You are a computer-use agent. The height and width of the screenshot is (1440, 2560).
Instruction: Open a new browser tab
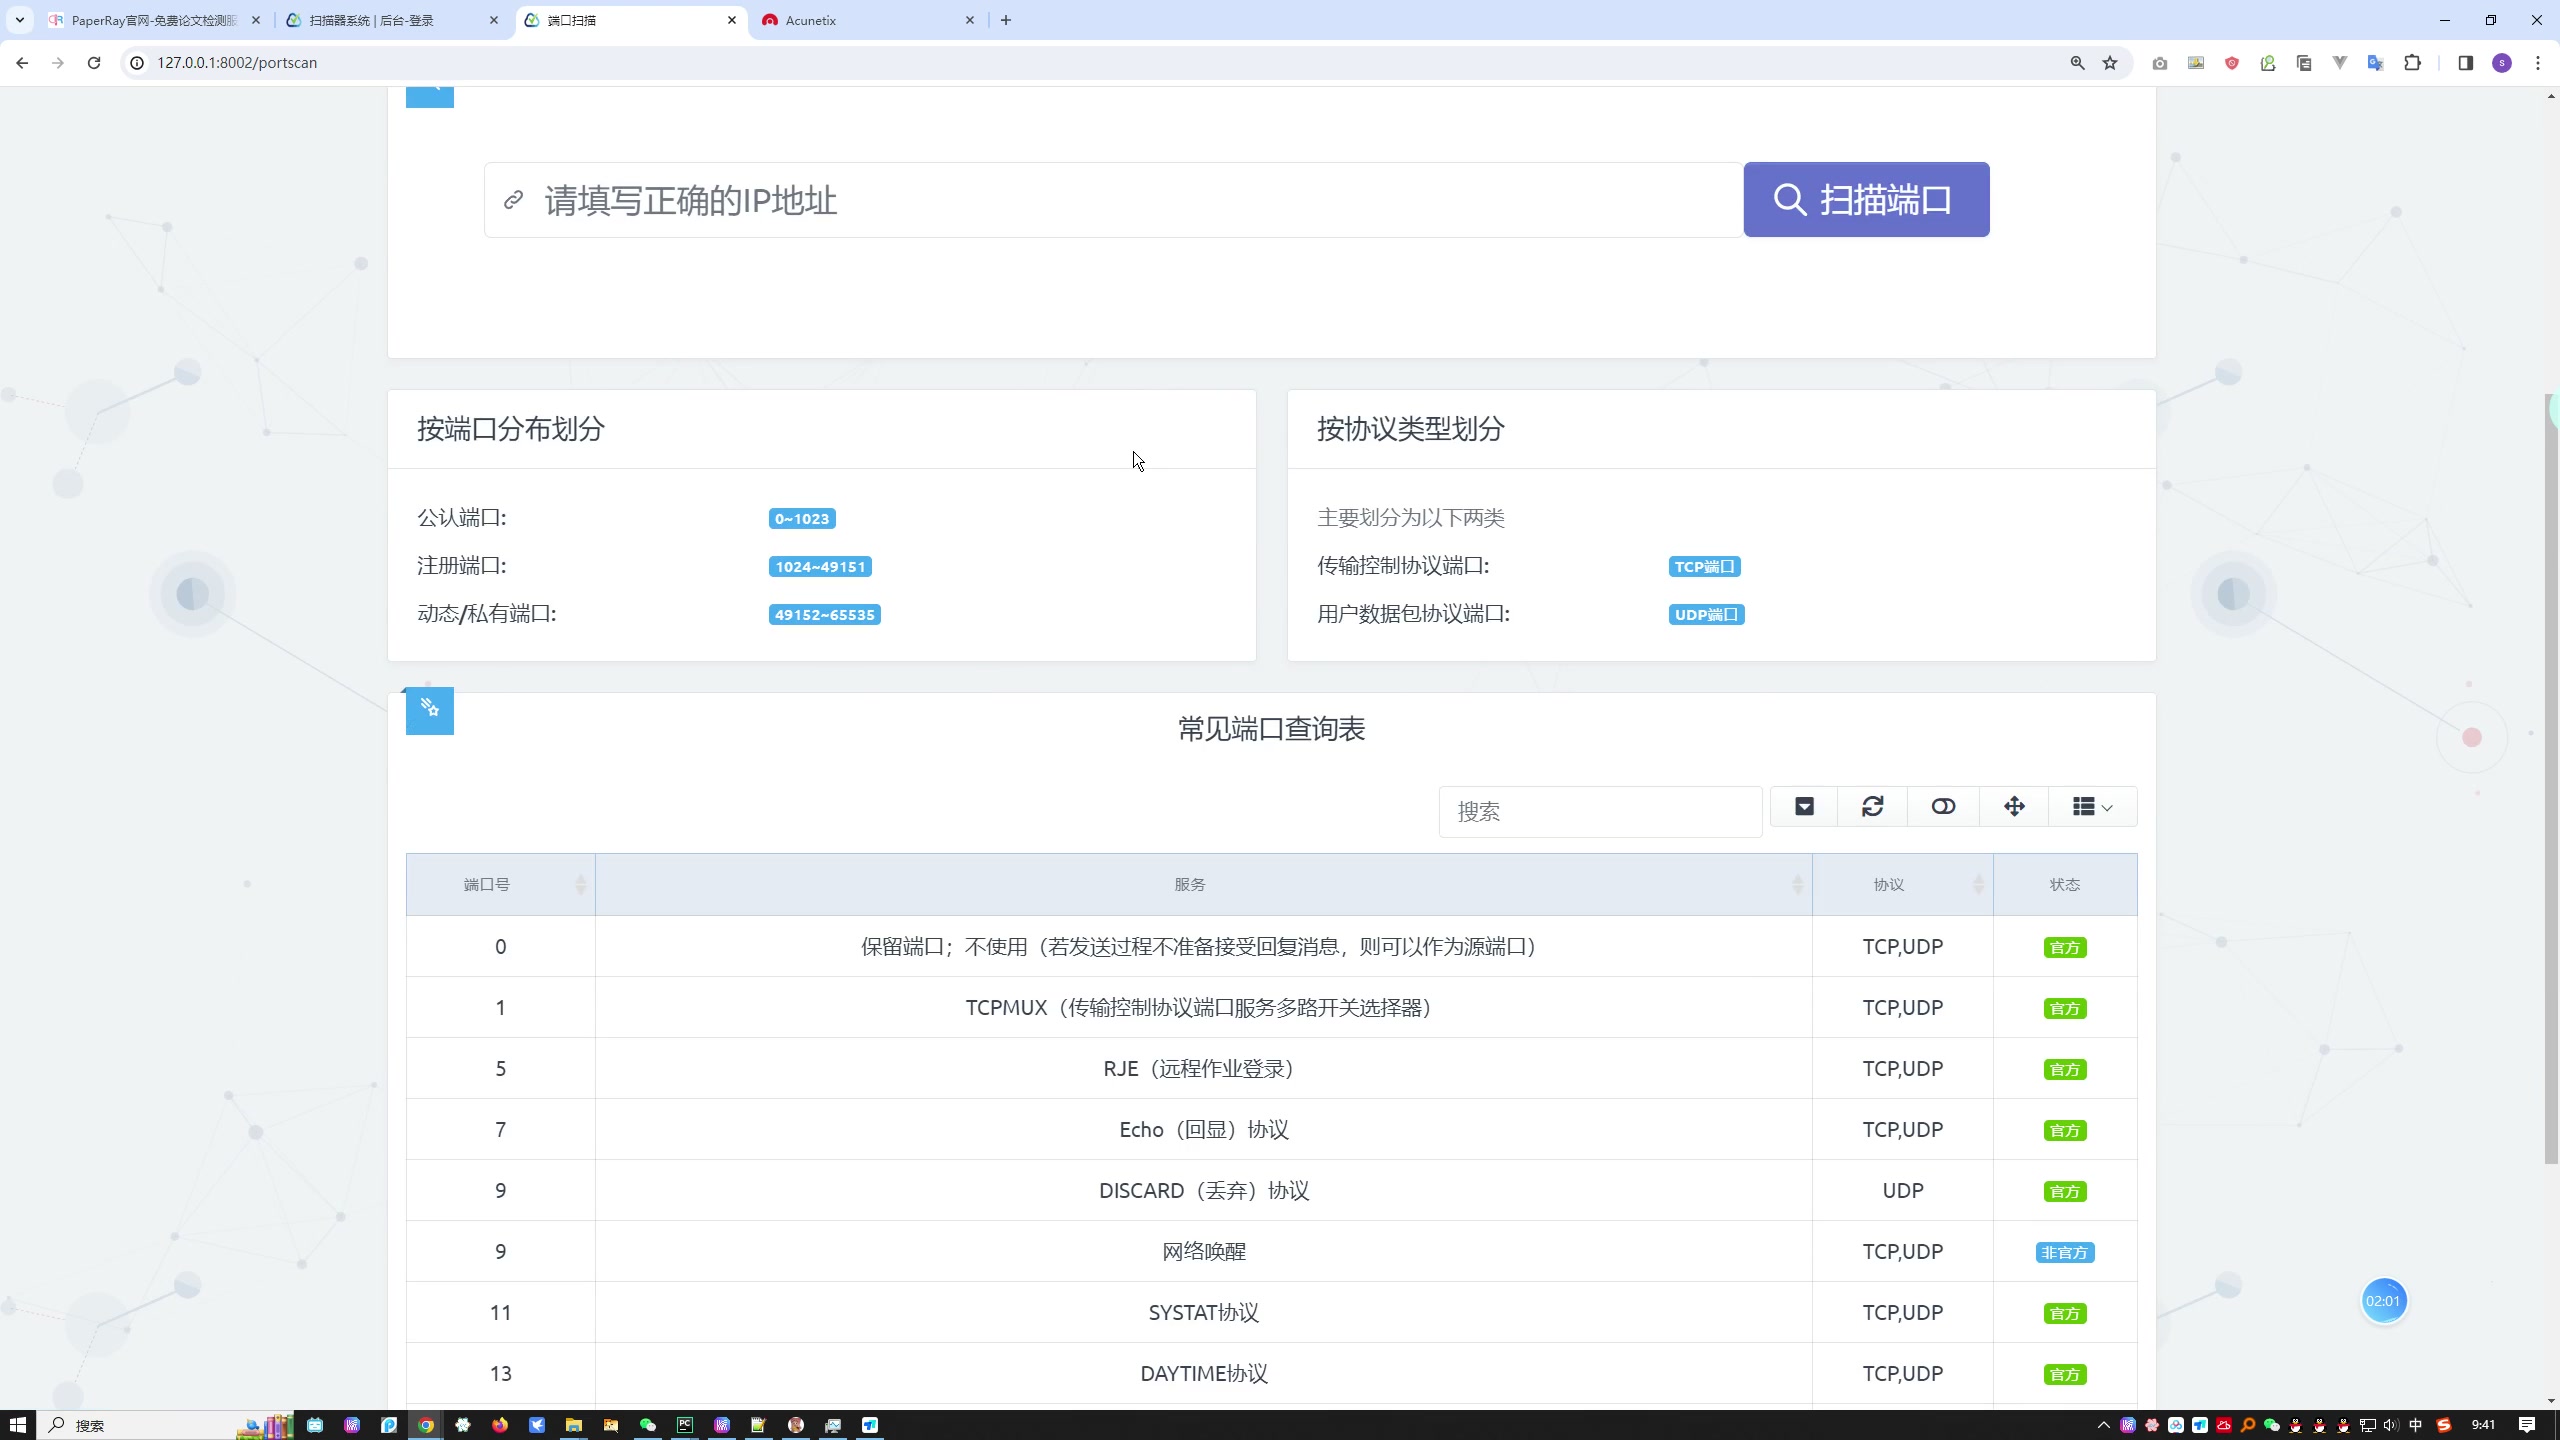click(x=1006, y=20)
